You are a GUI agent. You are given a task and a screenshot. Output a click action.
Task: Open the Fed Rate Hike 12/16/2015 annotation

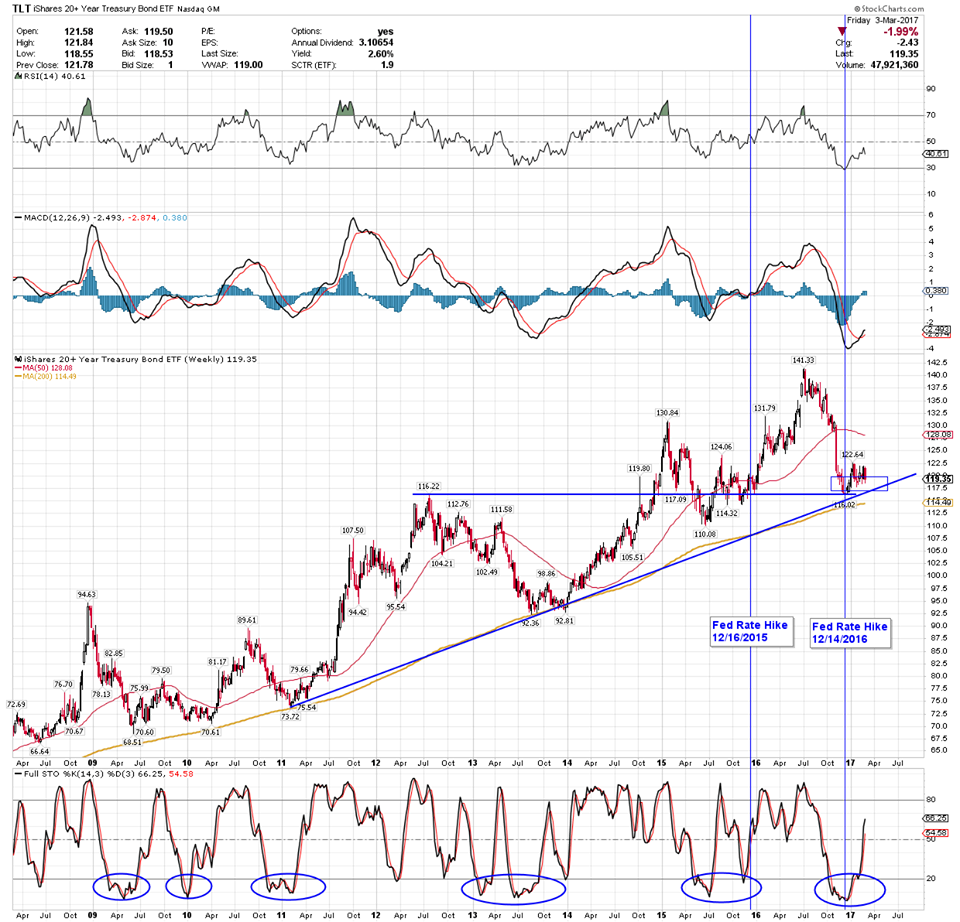750,633
